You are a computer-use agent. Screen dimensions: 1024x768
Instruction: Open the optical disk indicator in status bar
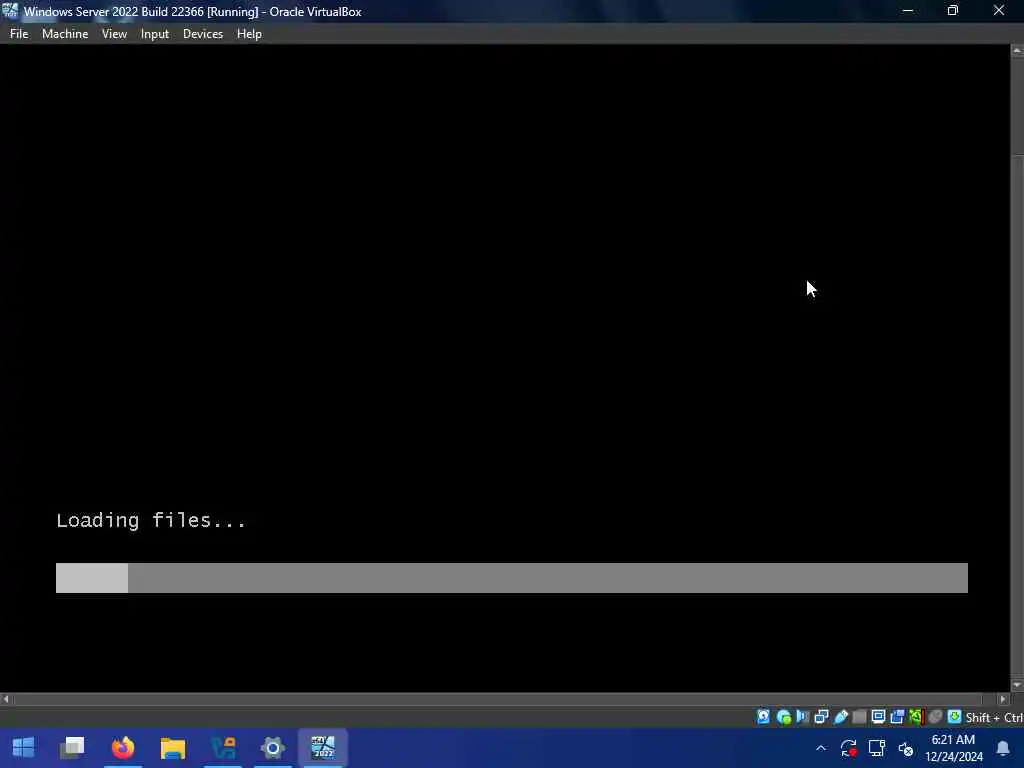coord(784,717)
